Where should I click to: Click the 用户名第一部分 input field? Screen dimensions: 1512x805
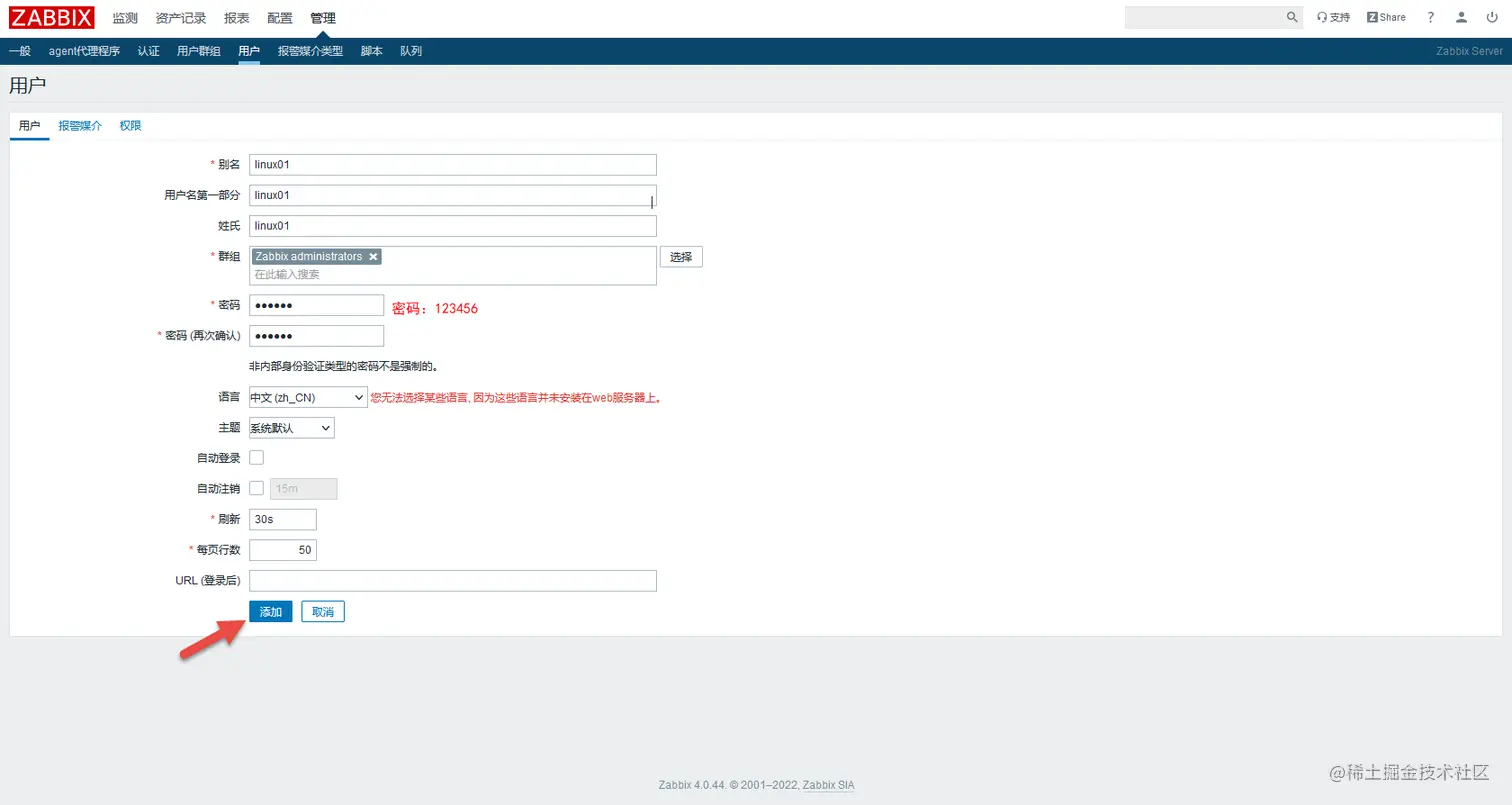click(x=453, y=195)
